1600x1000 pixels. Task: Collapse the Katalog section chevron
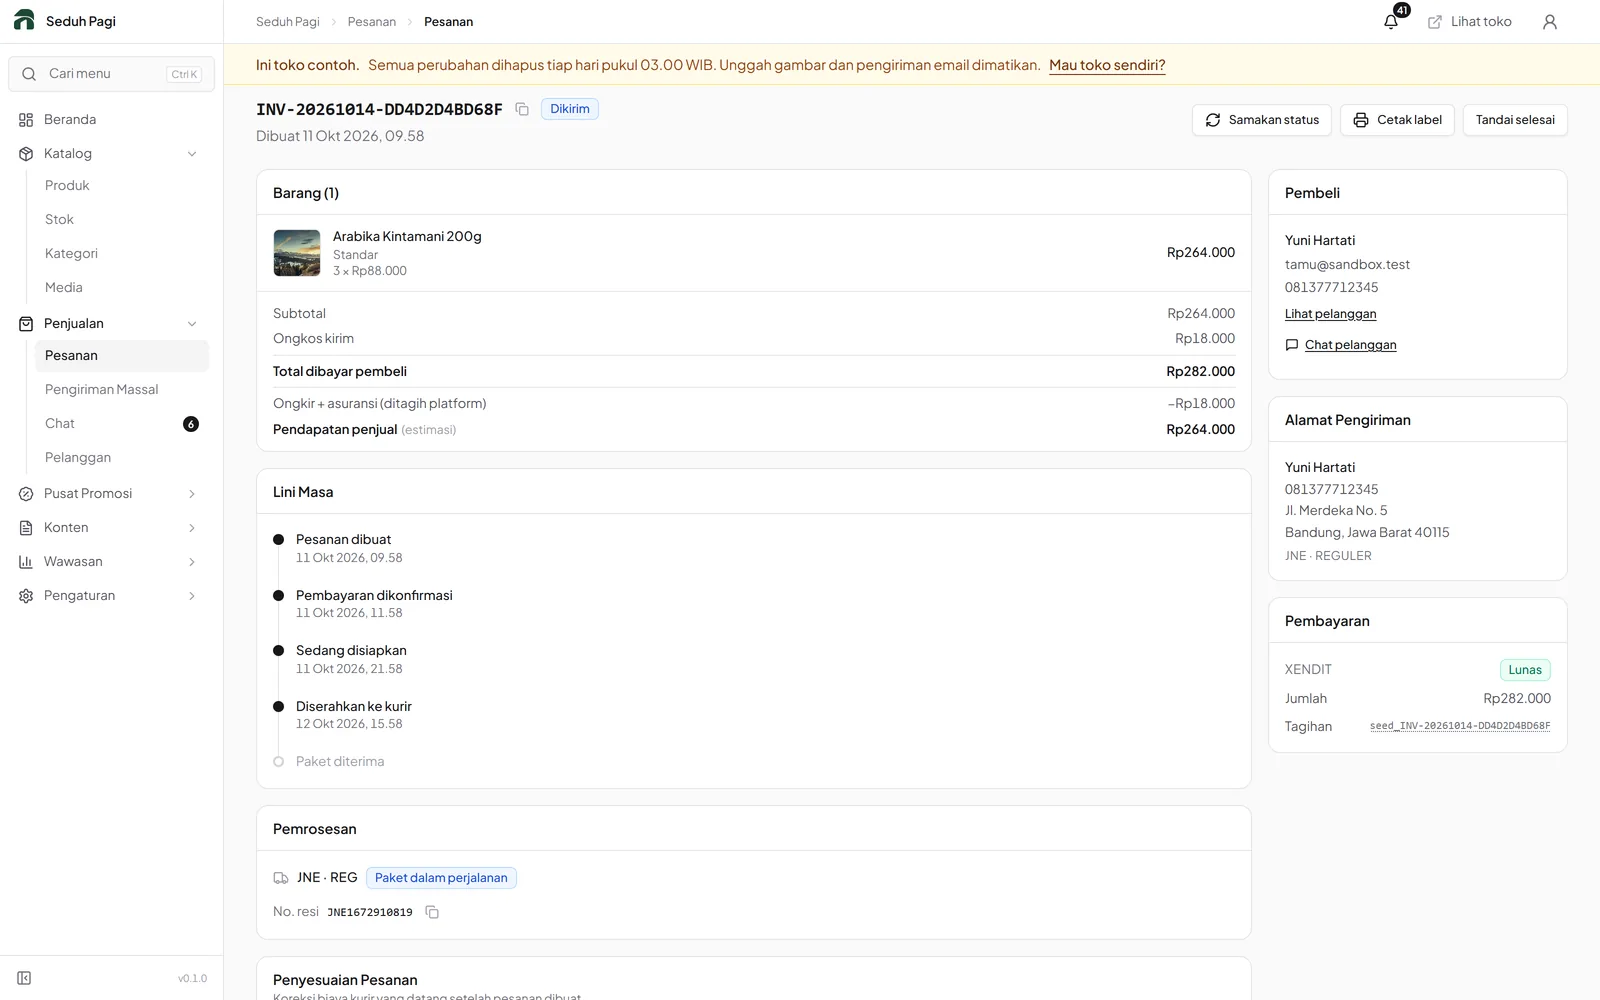pyautogui.click(x=192, y=153)
